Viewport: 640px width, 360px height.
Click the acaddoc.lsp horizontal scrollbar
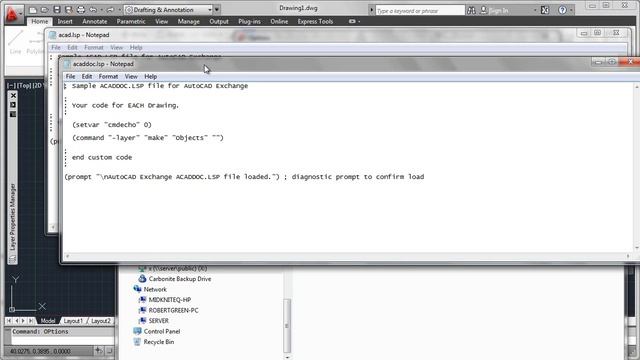[347, 256]
